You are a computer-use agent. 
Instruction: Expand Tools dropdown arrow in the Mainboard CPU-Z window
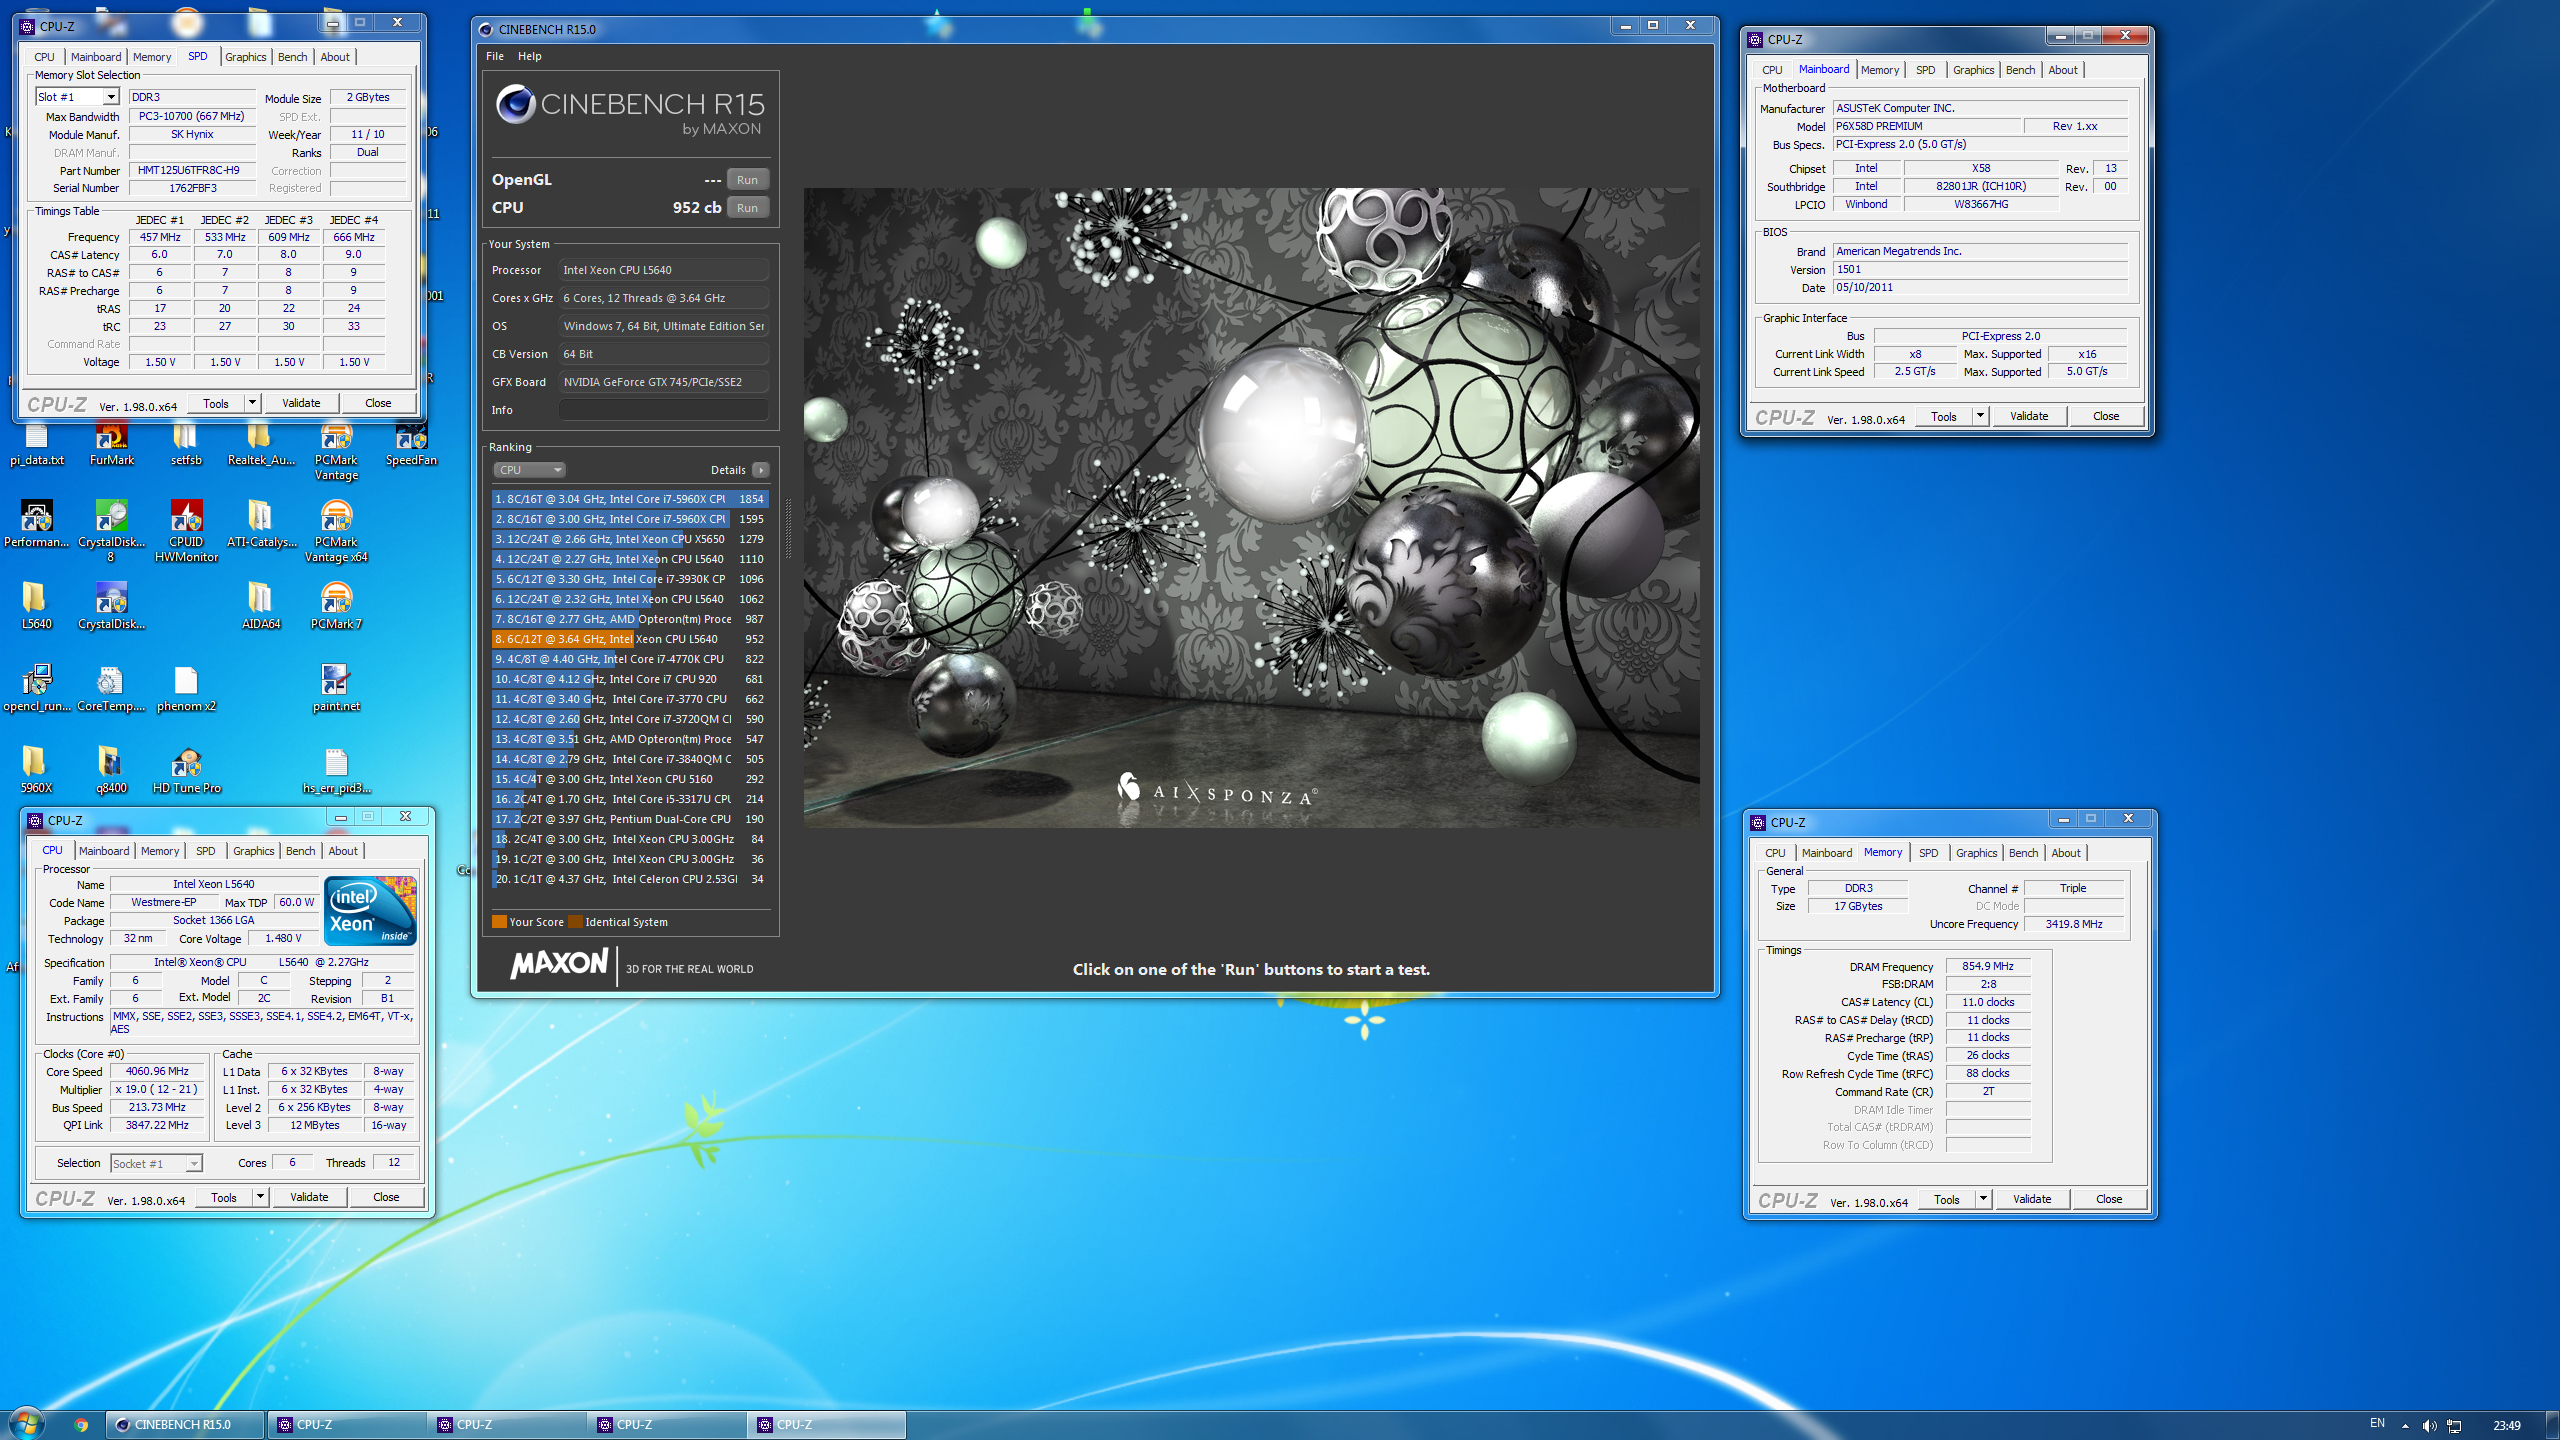(x=1980, y=416)
